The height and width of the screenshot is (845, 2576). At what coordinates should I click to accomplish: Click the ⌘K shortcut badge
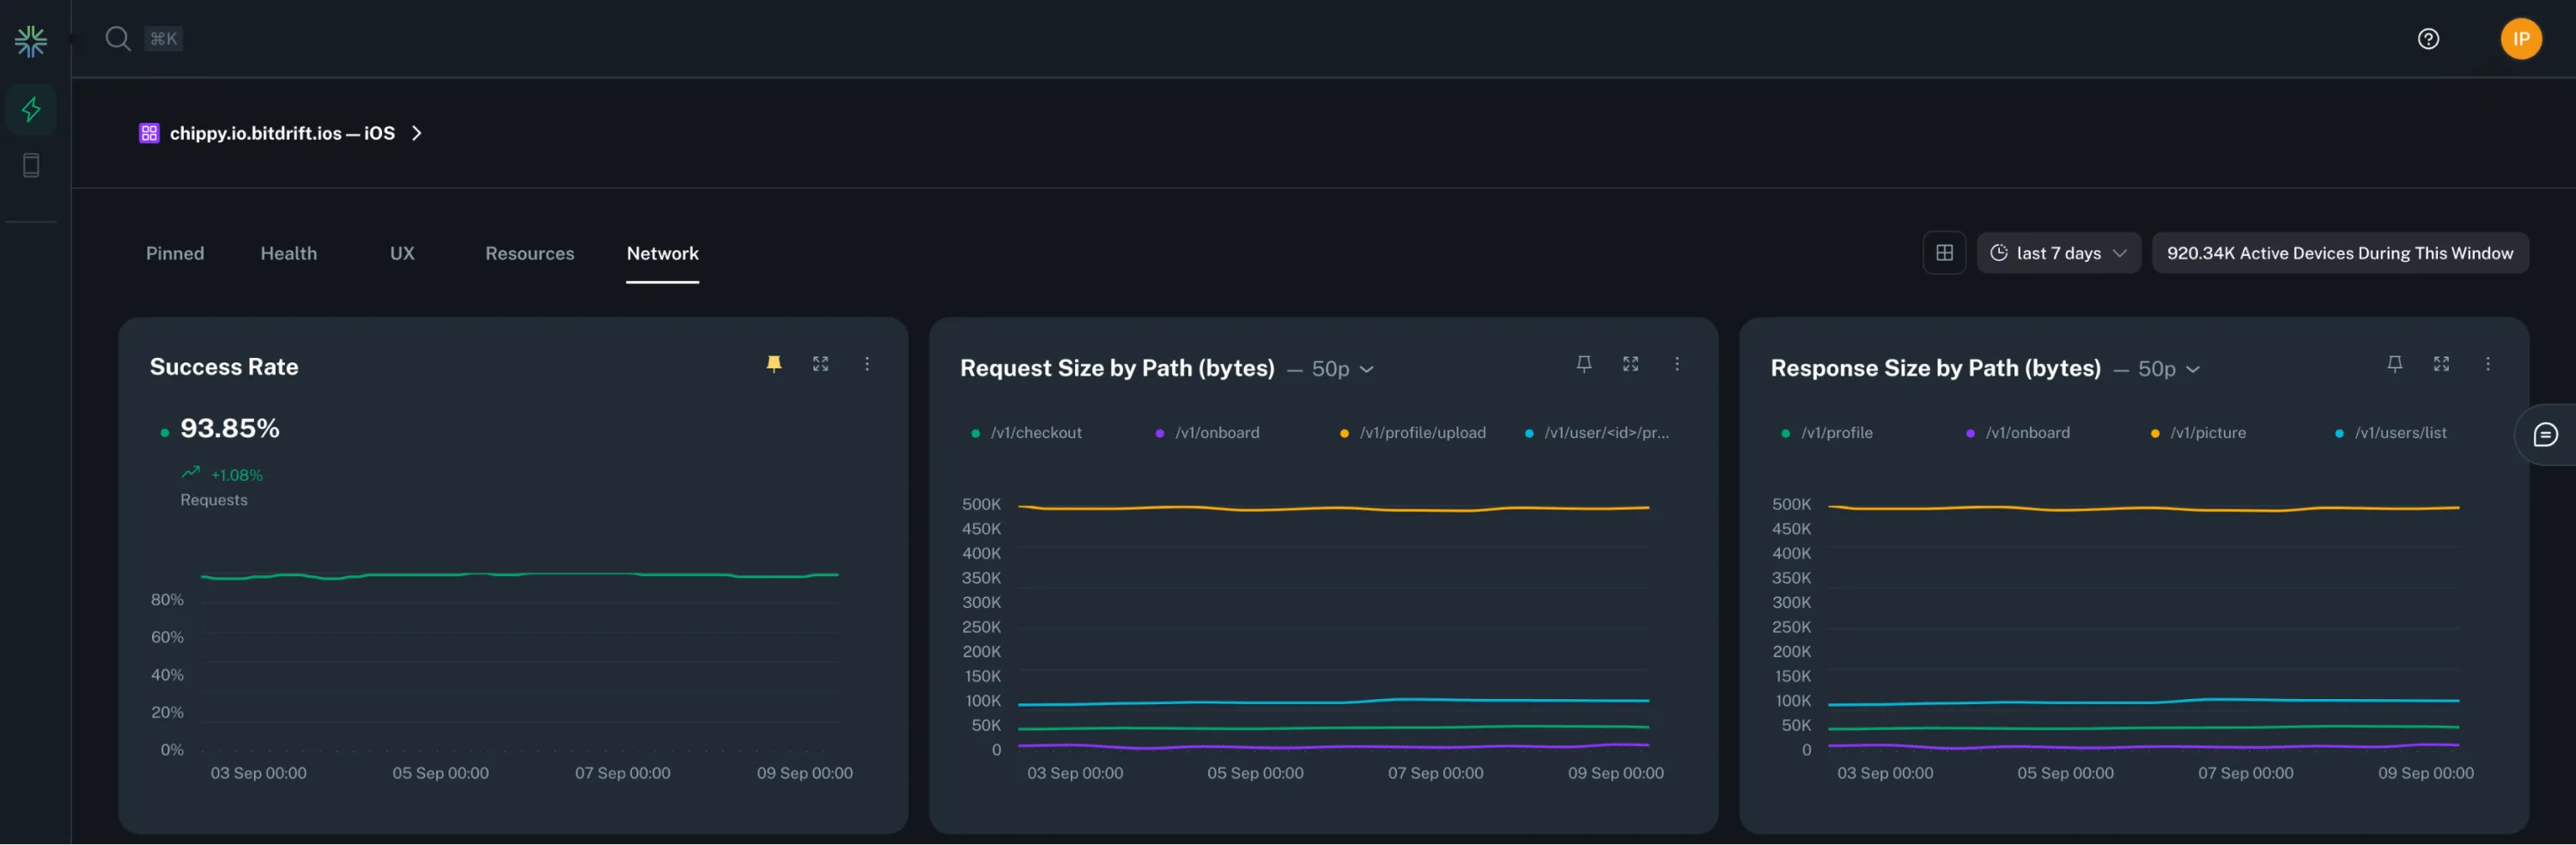163,39
